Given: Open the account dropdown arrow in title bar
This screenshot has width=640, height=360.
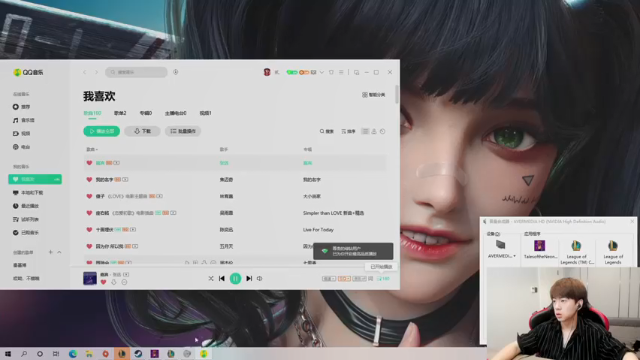Looking at the screenshot, I should tap(322, 72).
